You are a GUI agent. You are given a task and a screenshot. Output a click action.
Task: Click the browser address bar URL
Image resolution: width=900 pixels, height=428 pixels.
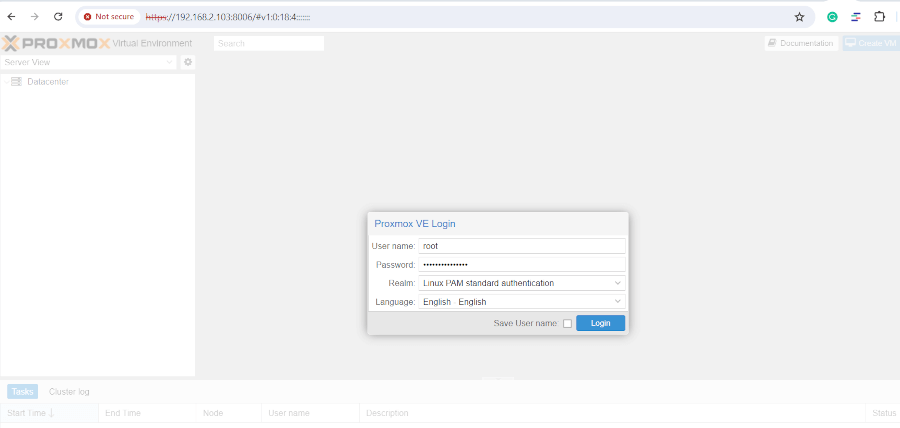point(228,17)
